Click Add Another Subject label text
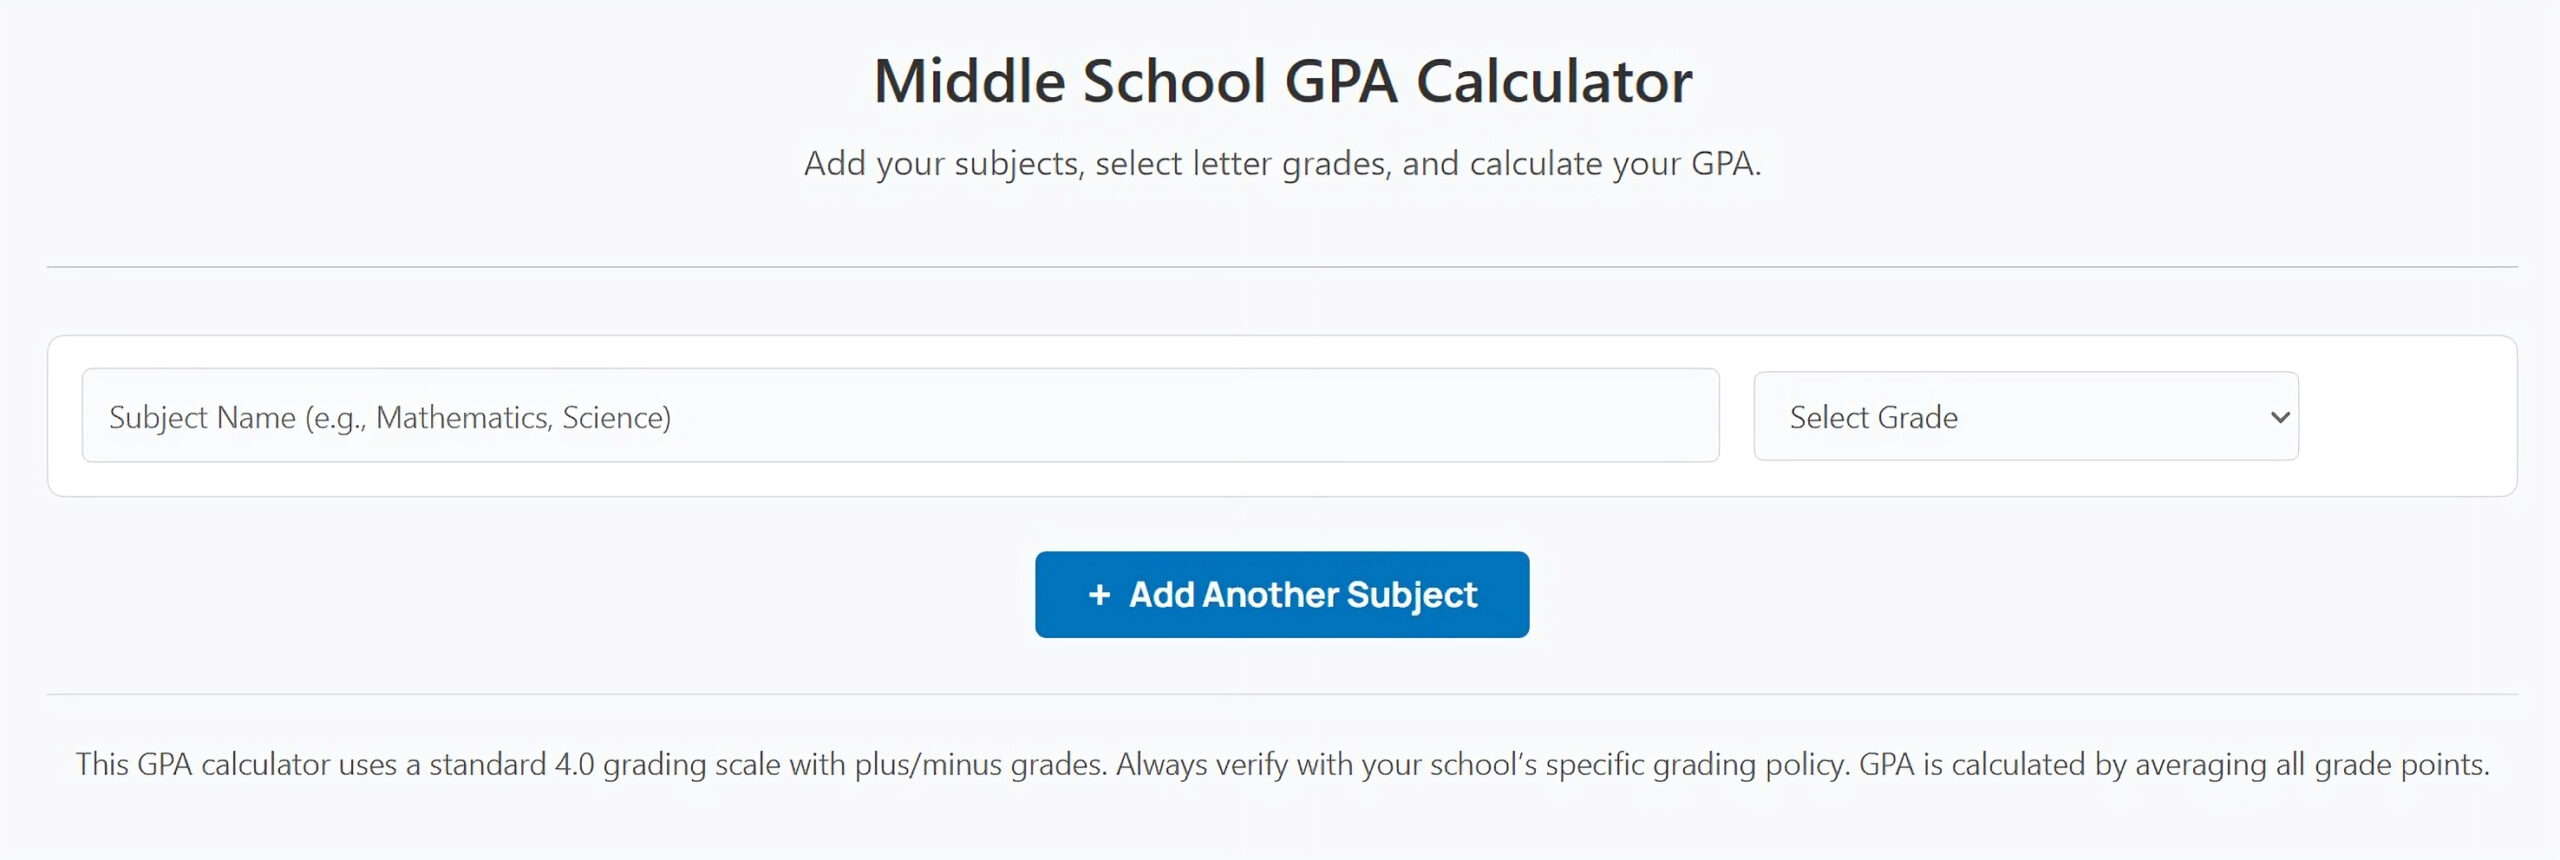 1302,594
